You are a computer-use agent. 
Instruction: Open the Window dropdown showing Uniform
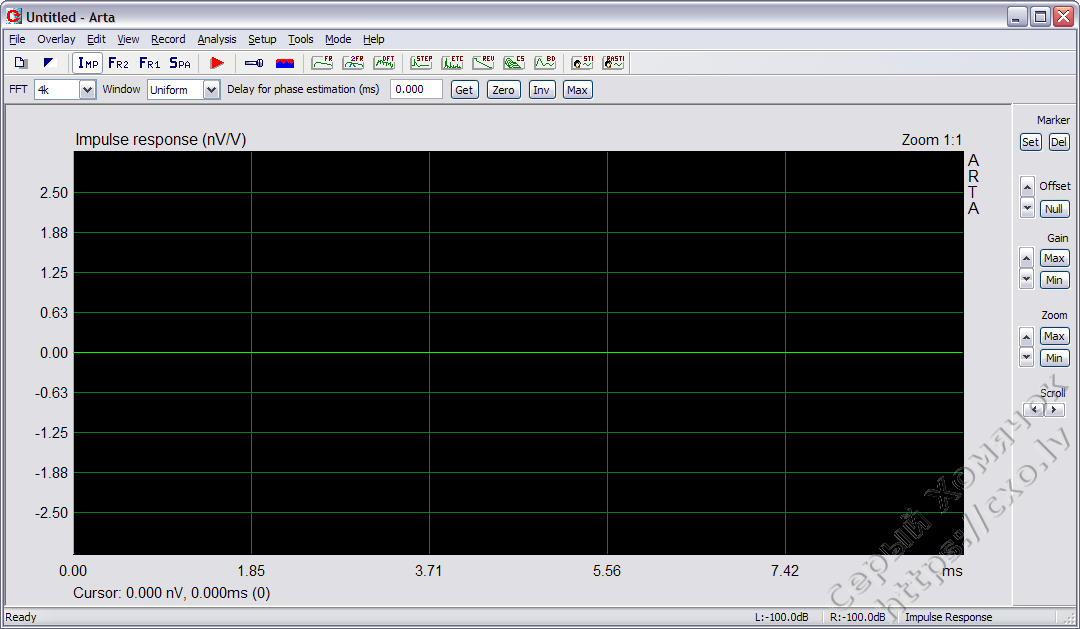212,89
